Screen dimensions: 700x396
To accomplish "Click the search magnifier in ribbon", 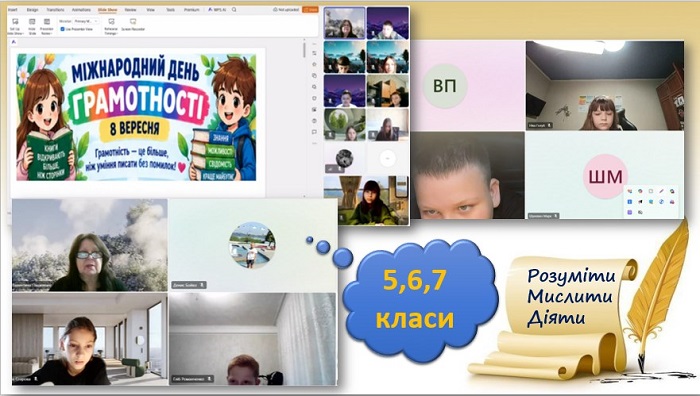I will pos(234,9).
